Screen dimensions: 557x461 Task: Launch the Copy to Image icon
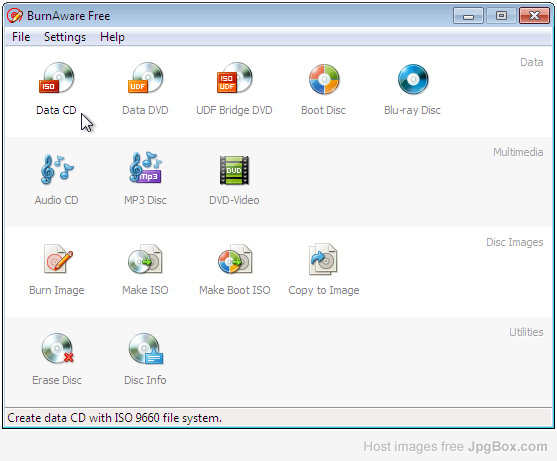[323, 259]
